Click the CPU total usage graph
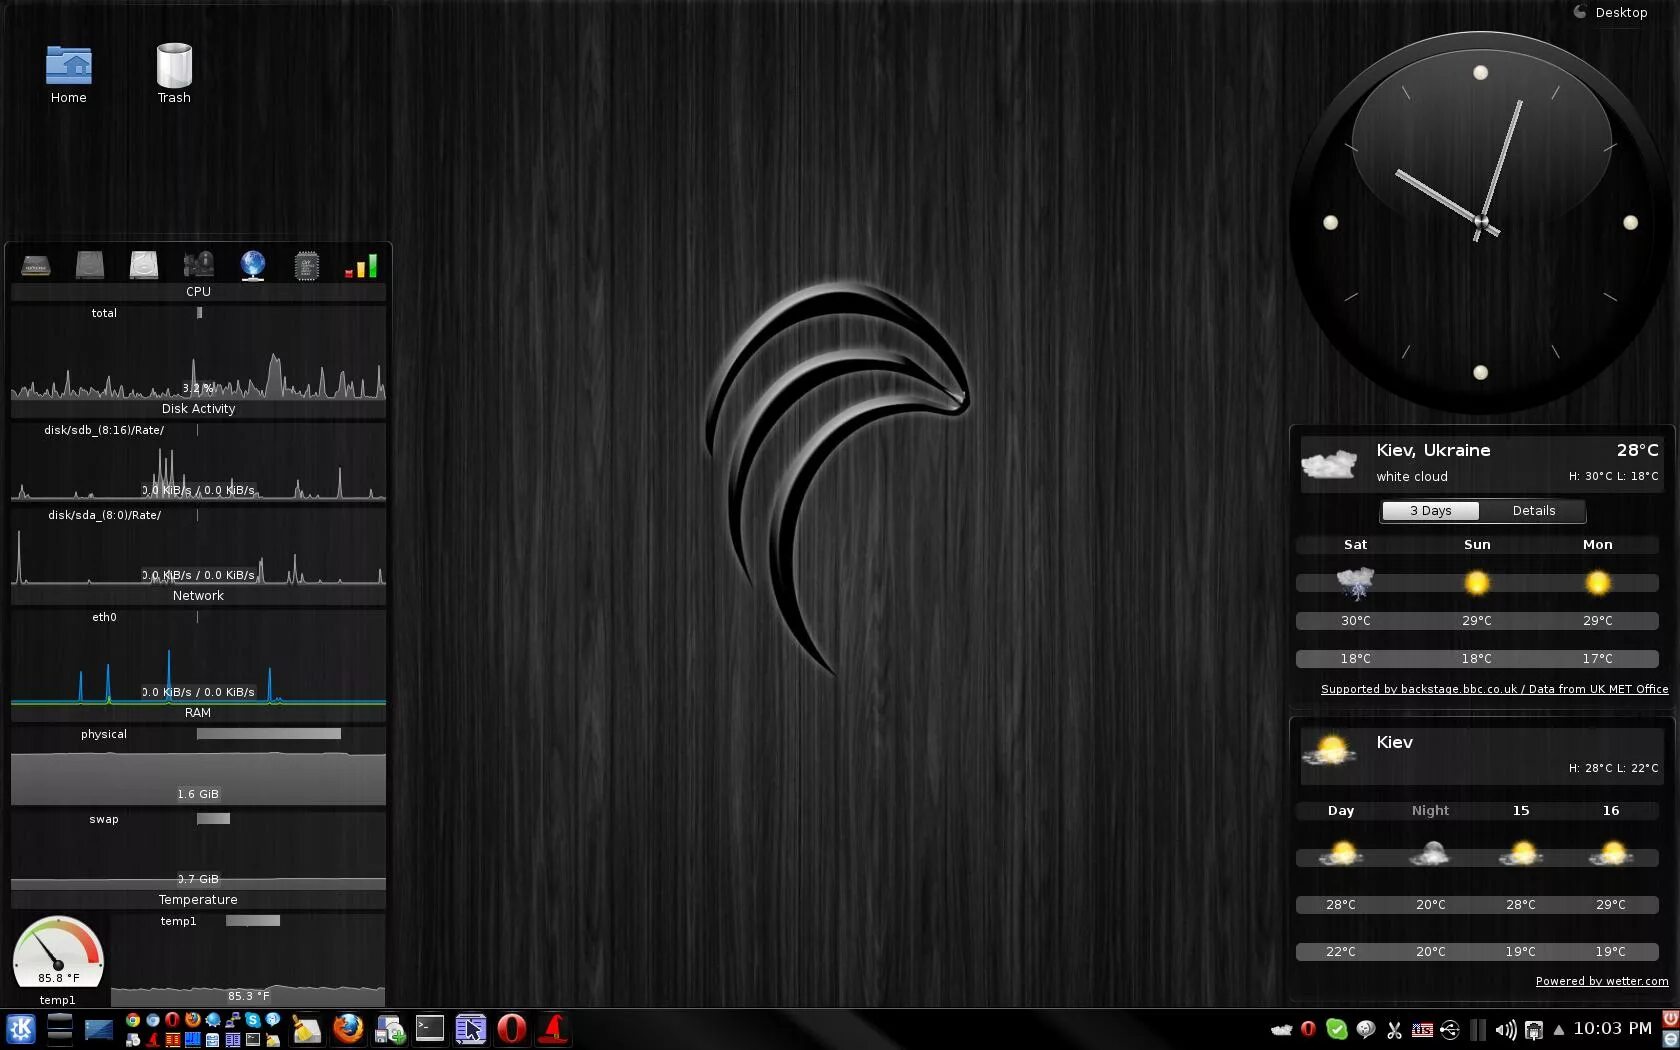This screenshot has width=1680, height=1050. coord(198,360)
